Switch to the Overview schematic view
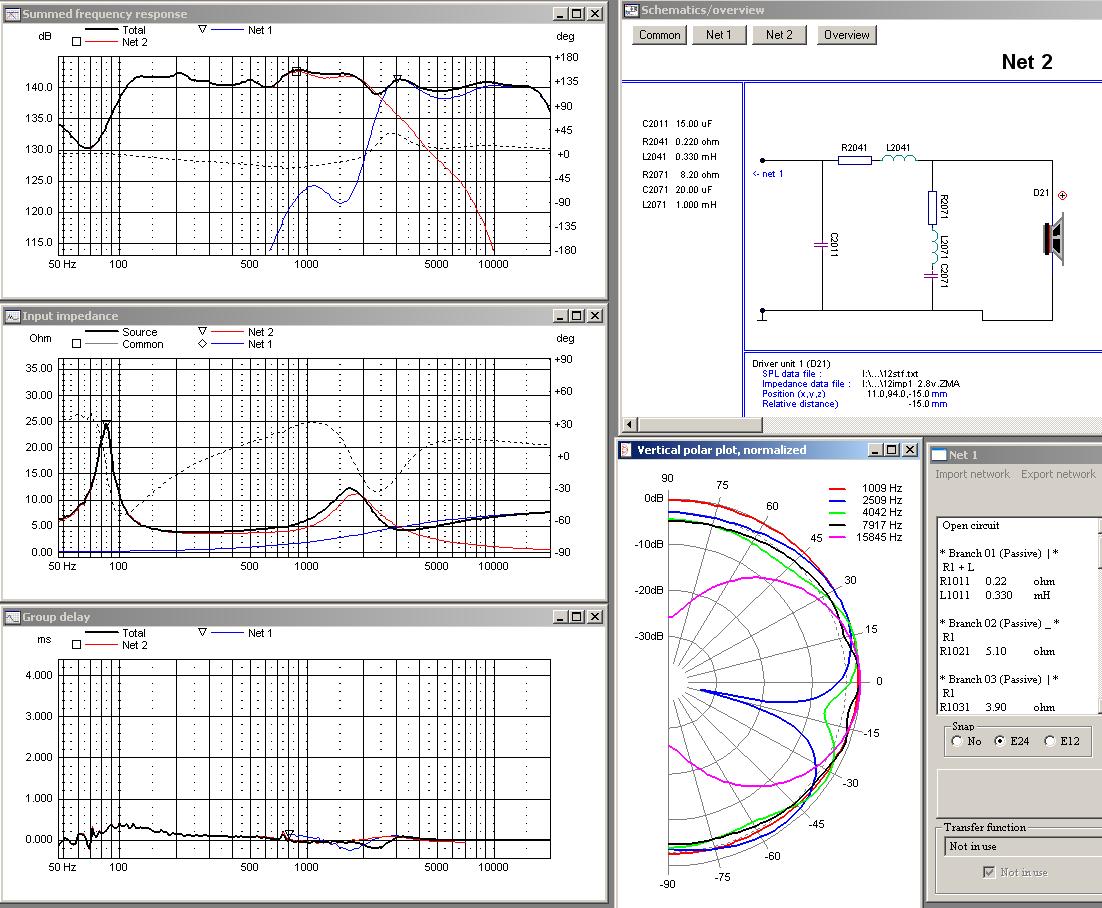 click(846, 35)
